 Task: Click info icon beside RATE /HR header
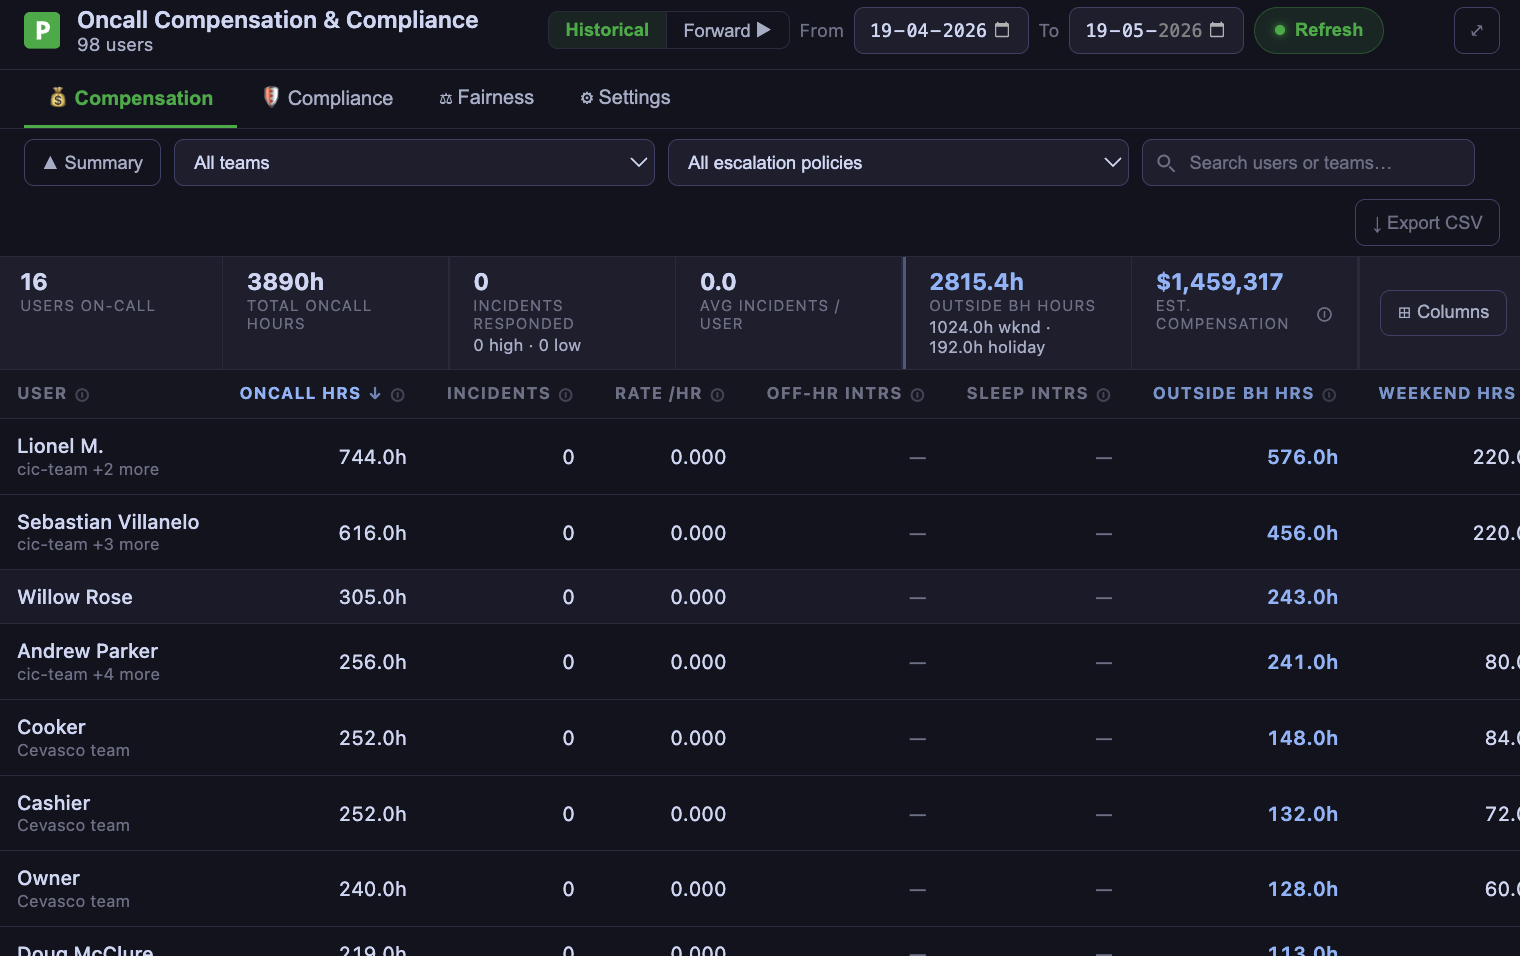coord(717,395)
